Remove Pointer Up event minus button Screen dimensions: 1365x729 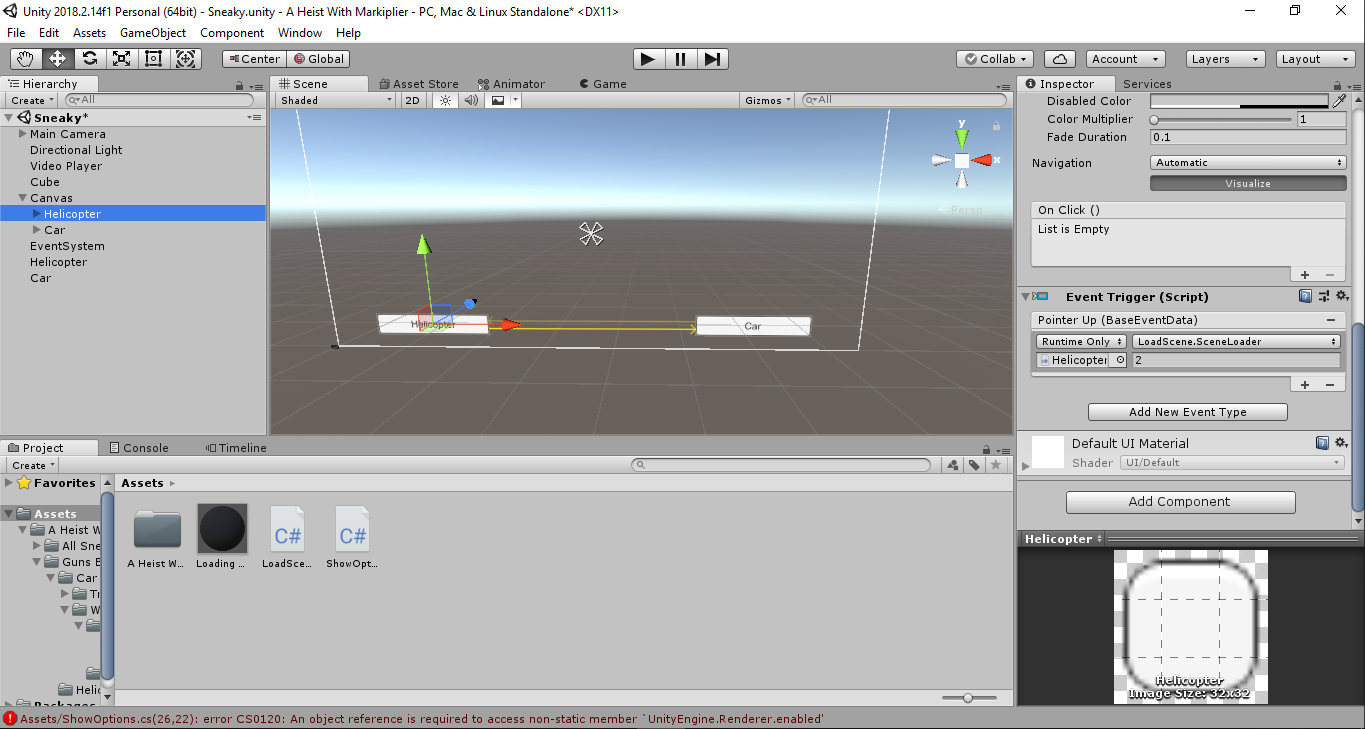point(1331,321)
